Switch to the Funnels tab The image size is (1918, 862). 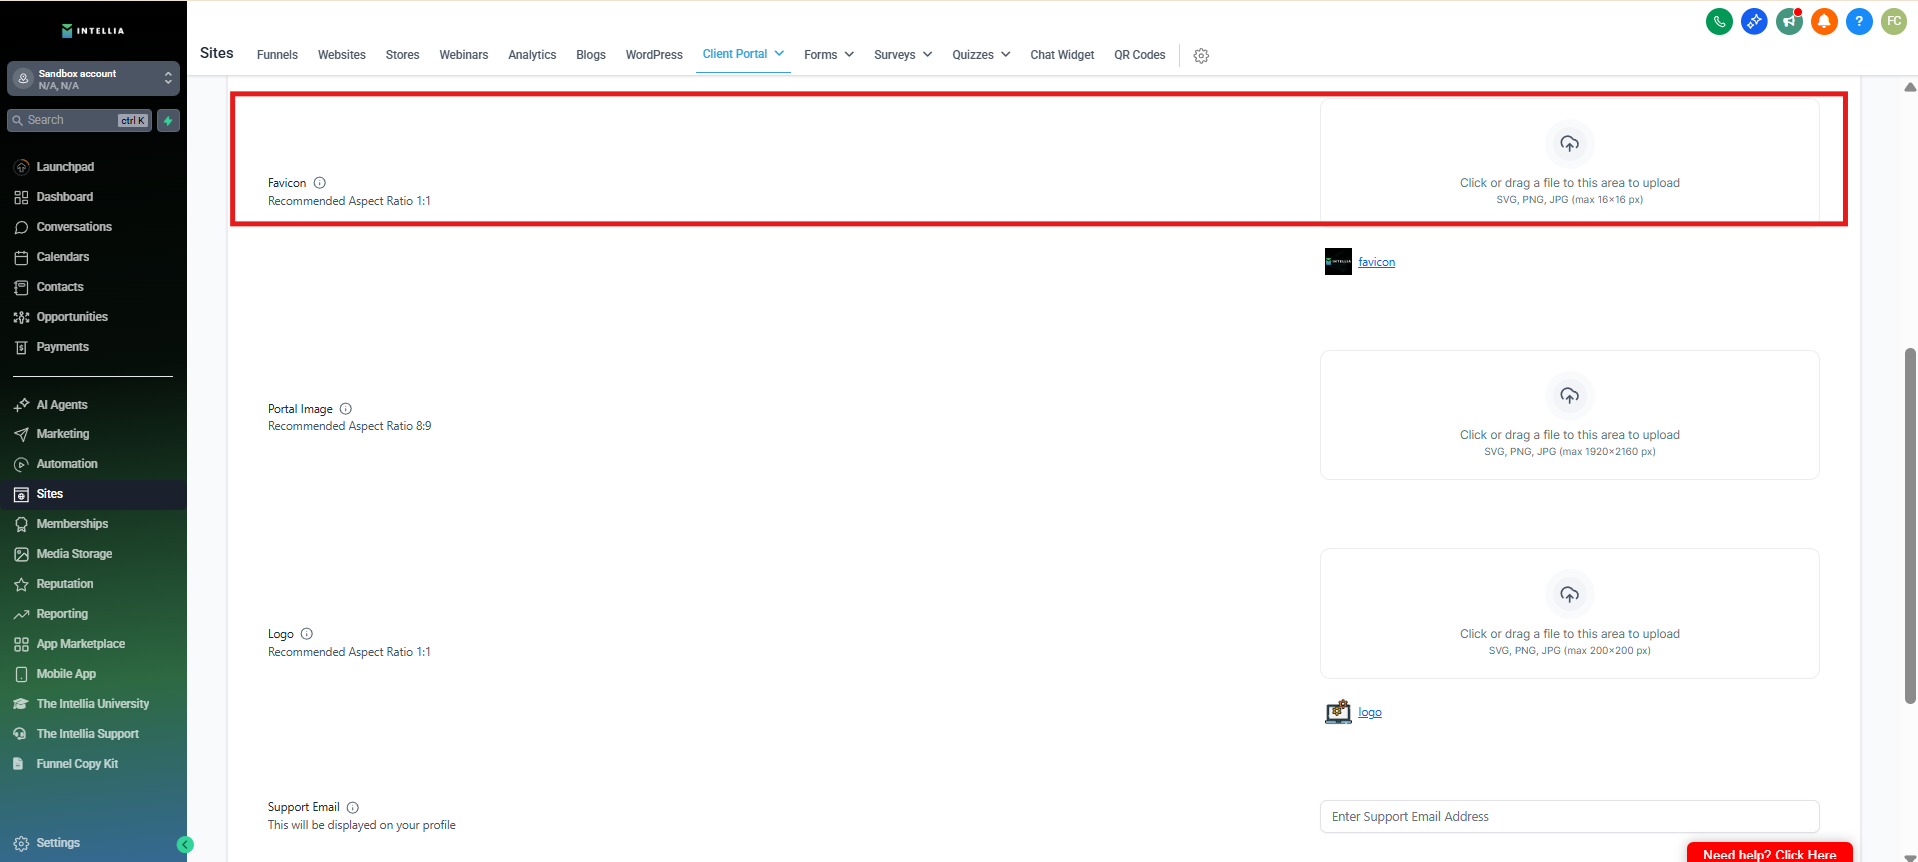click(x=277, y=55)
